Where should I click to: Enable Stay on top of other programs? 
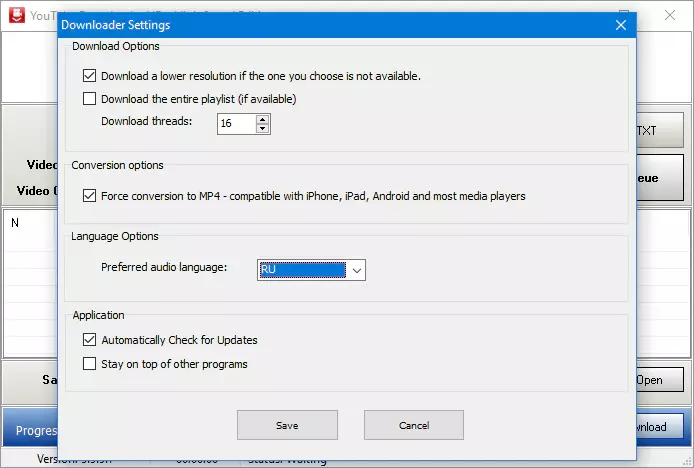click(x=90, y=364)
